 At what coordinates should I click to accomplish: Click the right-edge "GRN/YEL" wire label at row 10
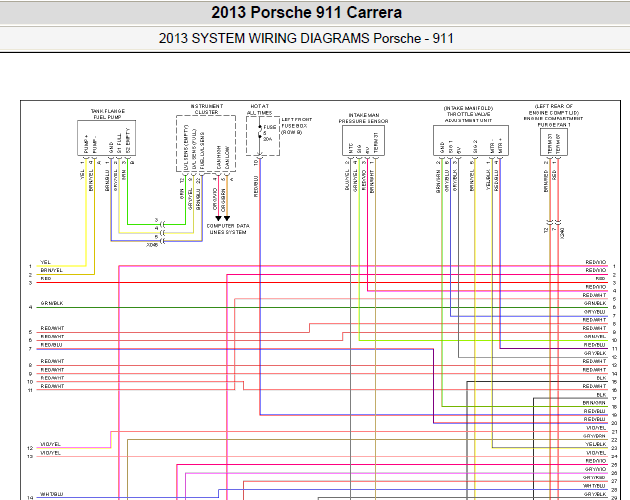point(595,336)
